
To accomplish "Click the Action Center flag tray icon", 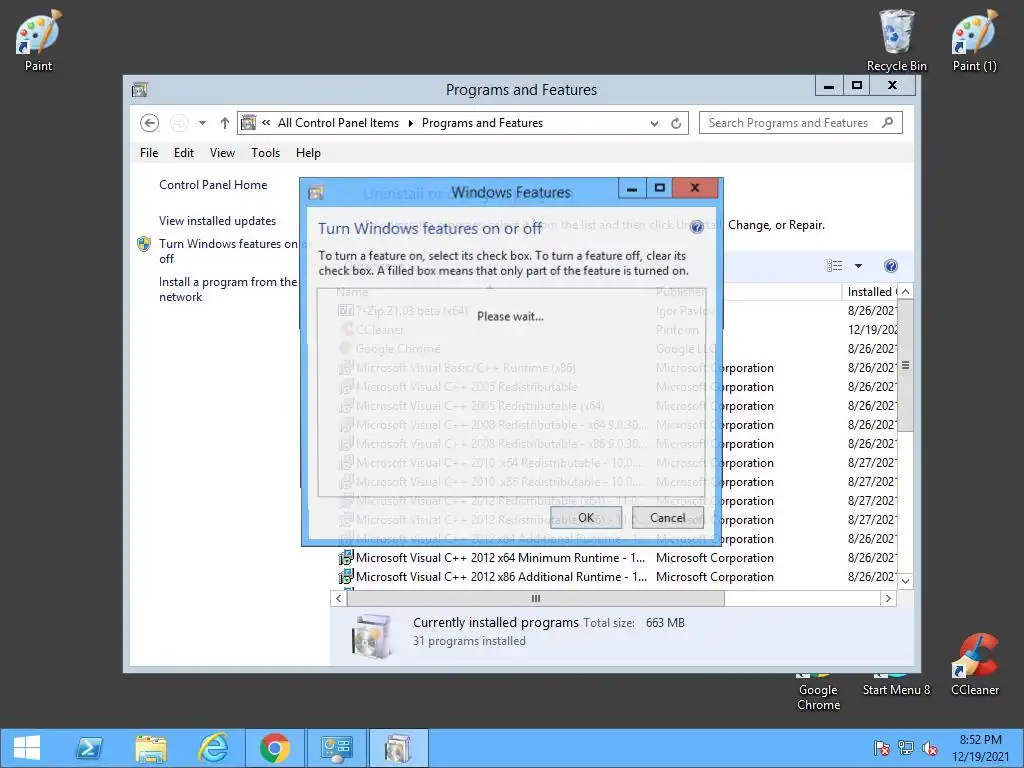I will click(x=882, y=748).
